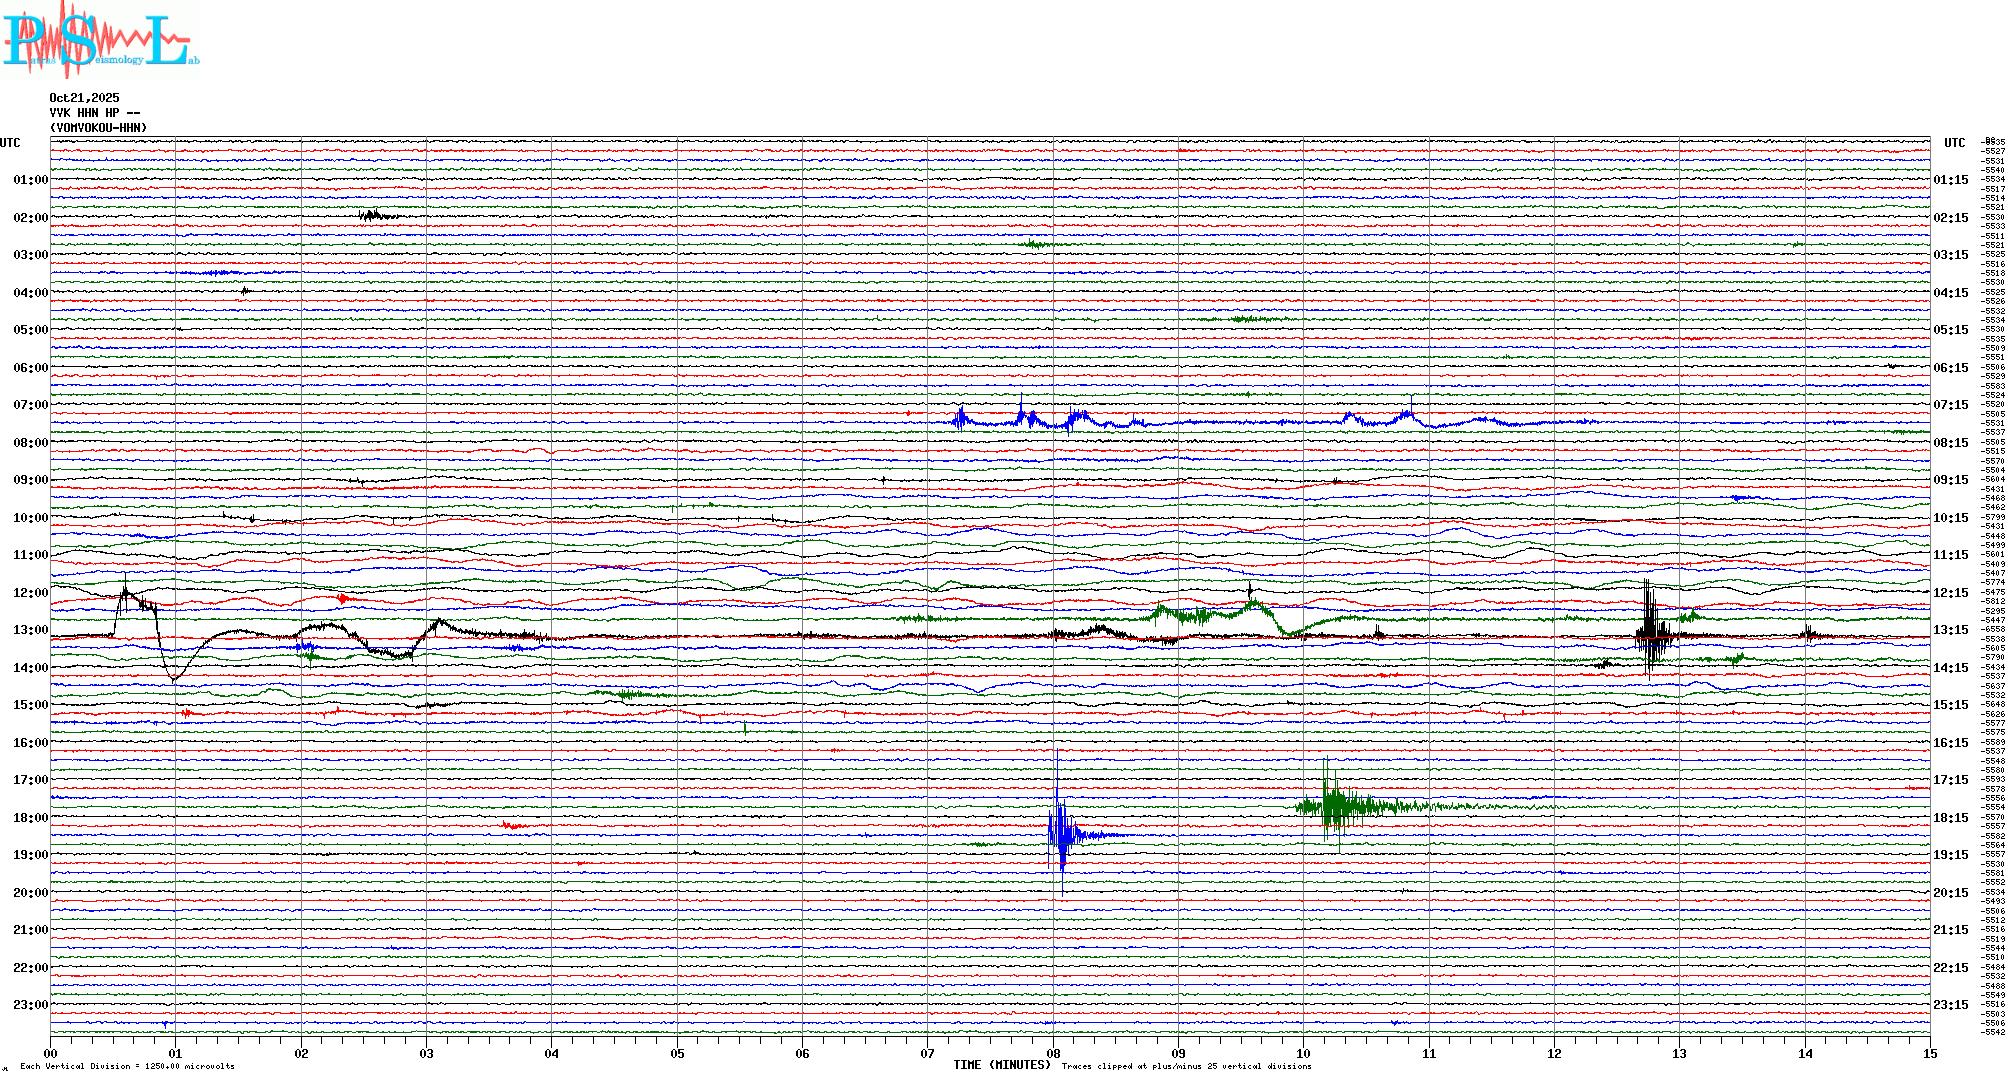The image size is (2010, 1080).
Task: Click the blue wavy trace at 07:15 row
Action: click(1075, 419)
